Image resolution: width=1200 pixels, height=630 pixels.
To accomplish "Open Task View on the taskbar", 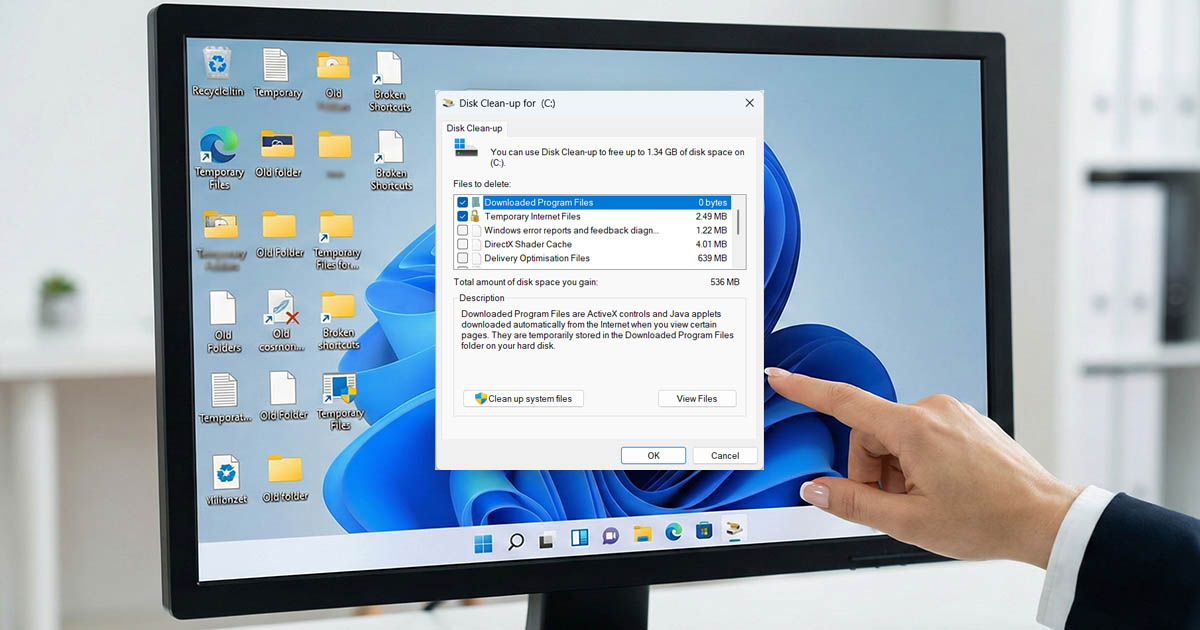I will point(547,541).
